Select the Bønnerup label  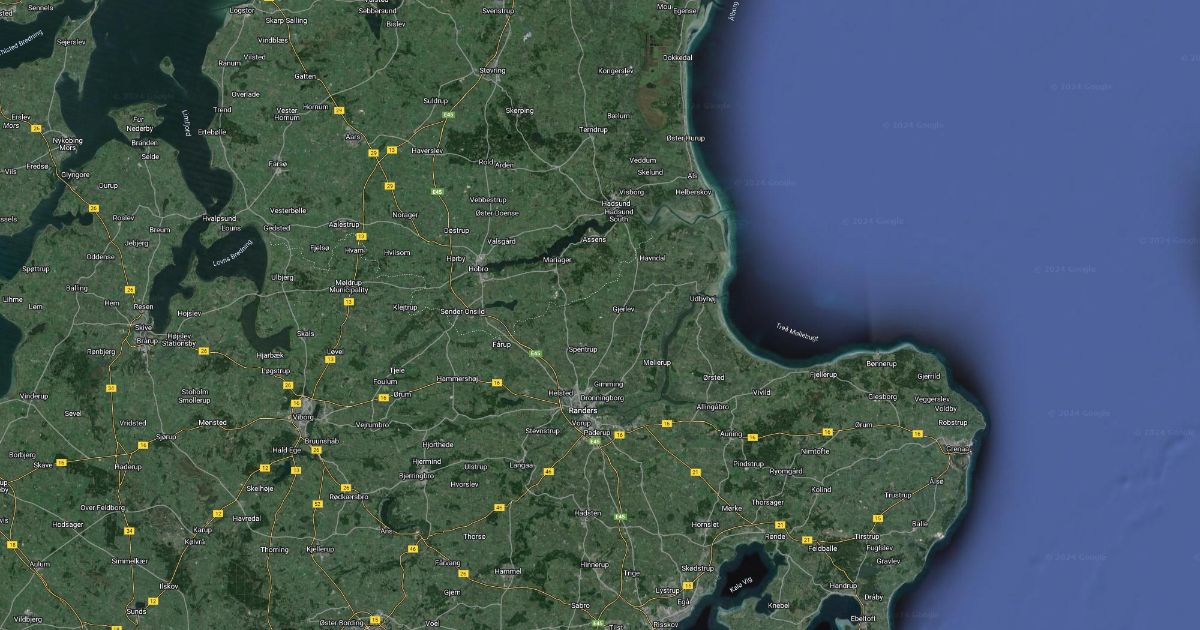pos(882,363)
